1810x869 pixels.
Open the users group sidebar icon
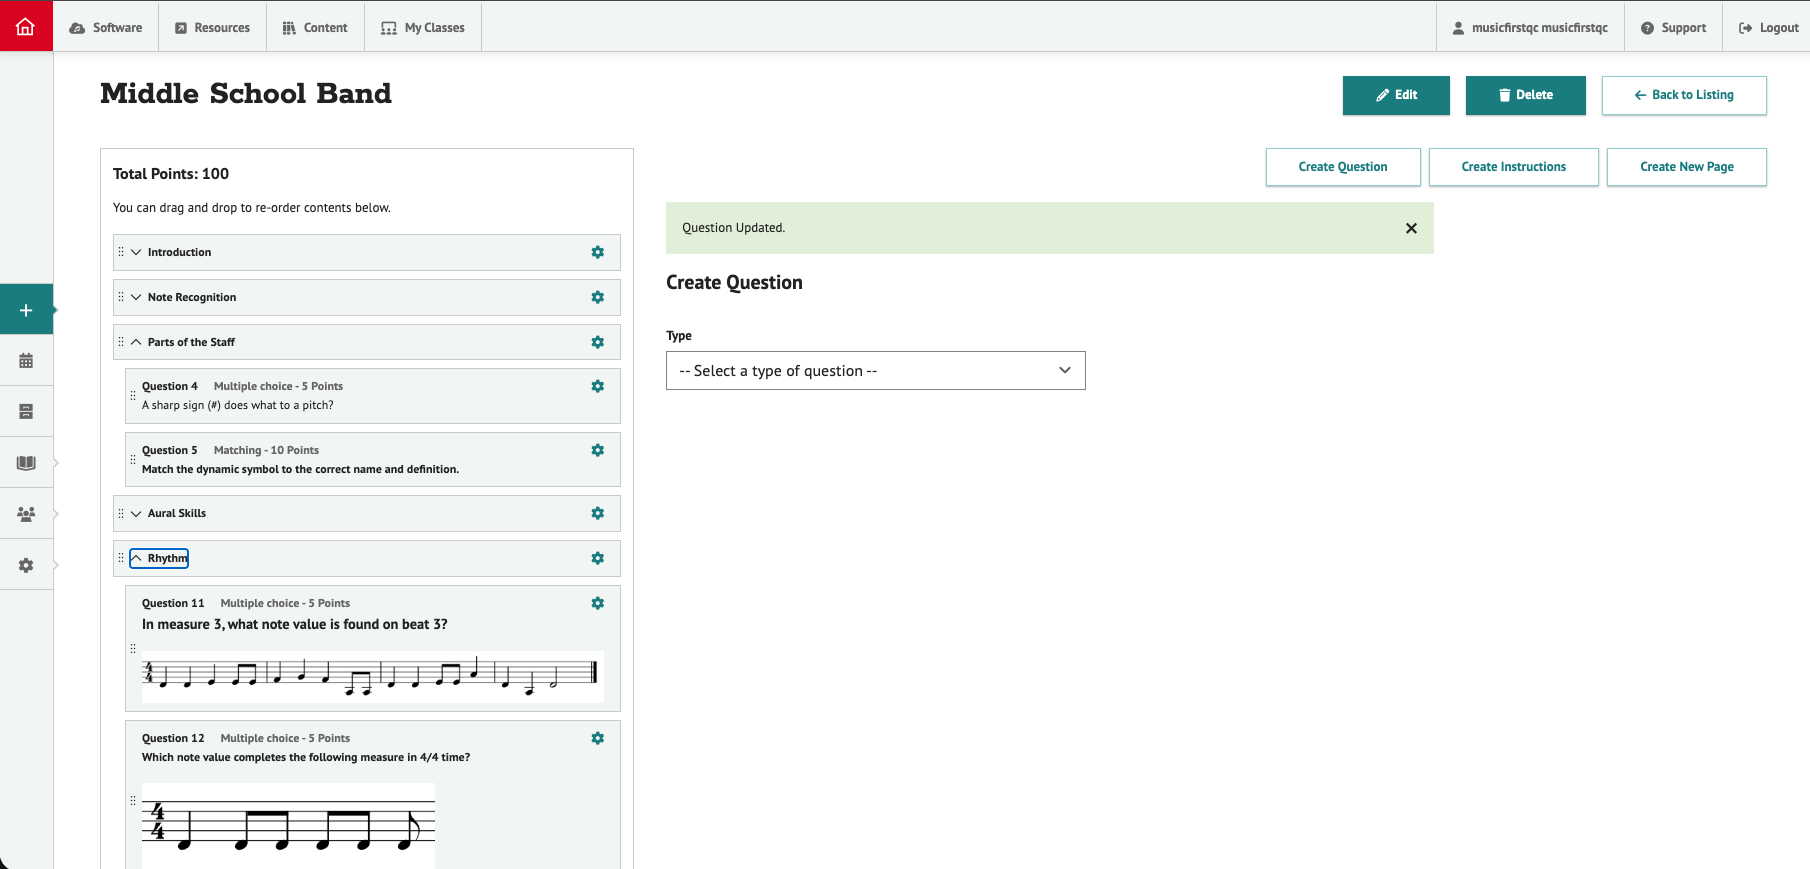[x=26, y=514]
